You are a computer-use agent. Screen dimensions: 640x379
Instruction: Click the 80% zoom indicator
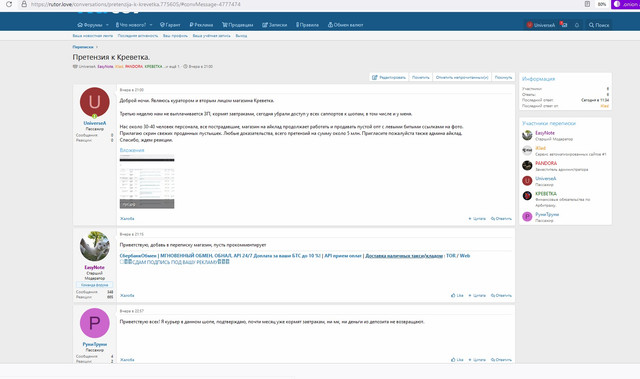pos(602,4)
